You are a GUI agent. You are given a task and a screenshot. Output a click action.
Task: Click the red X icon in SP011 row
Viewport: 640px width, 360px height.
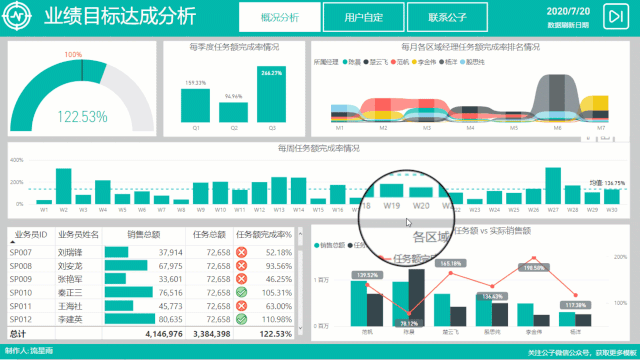(242, 306)
